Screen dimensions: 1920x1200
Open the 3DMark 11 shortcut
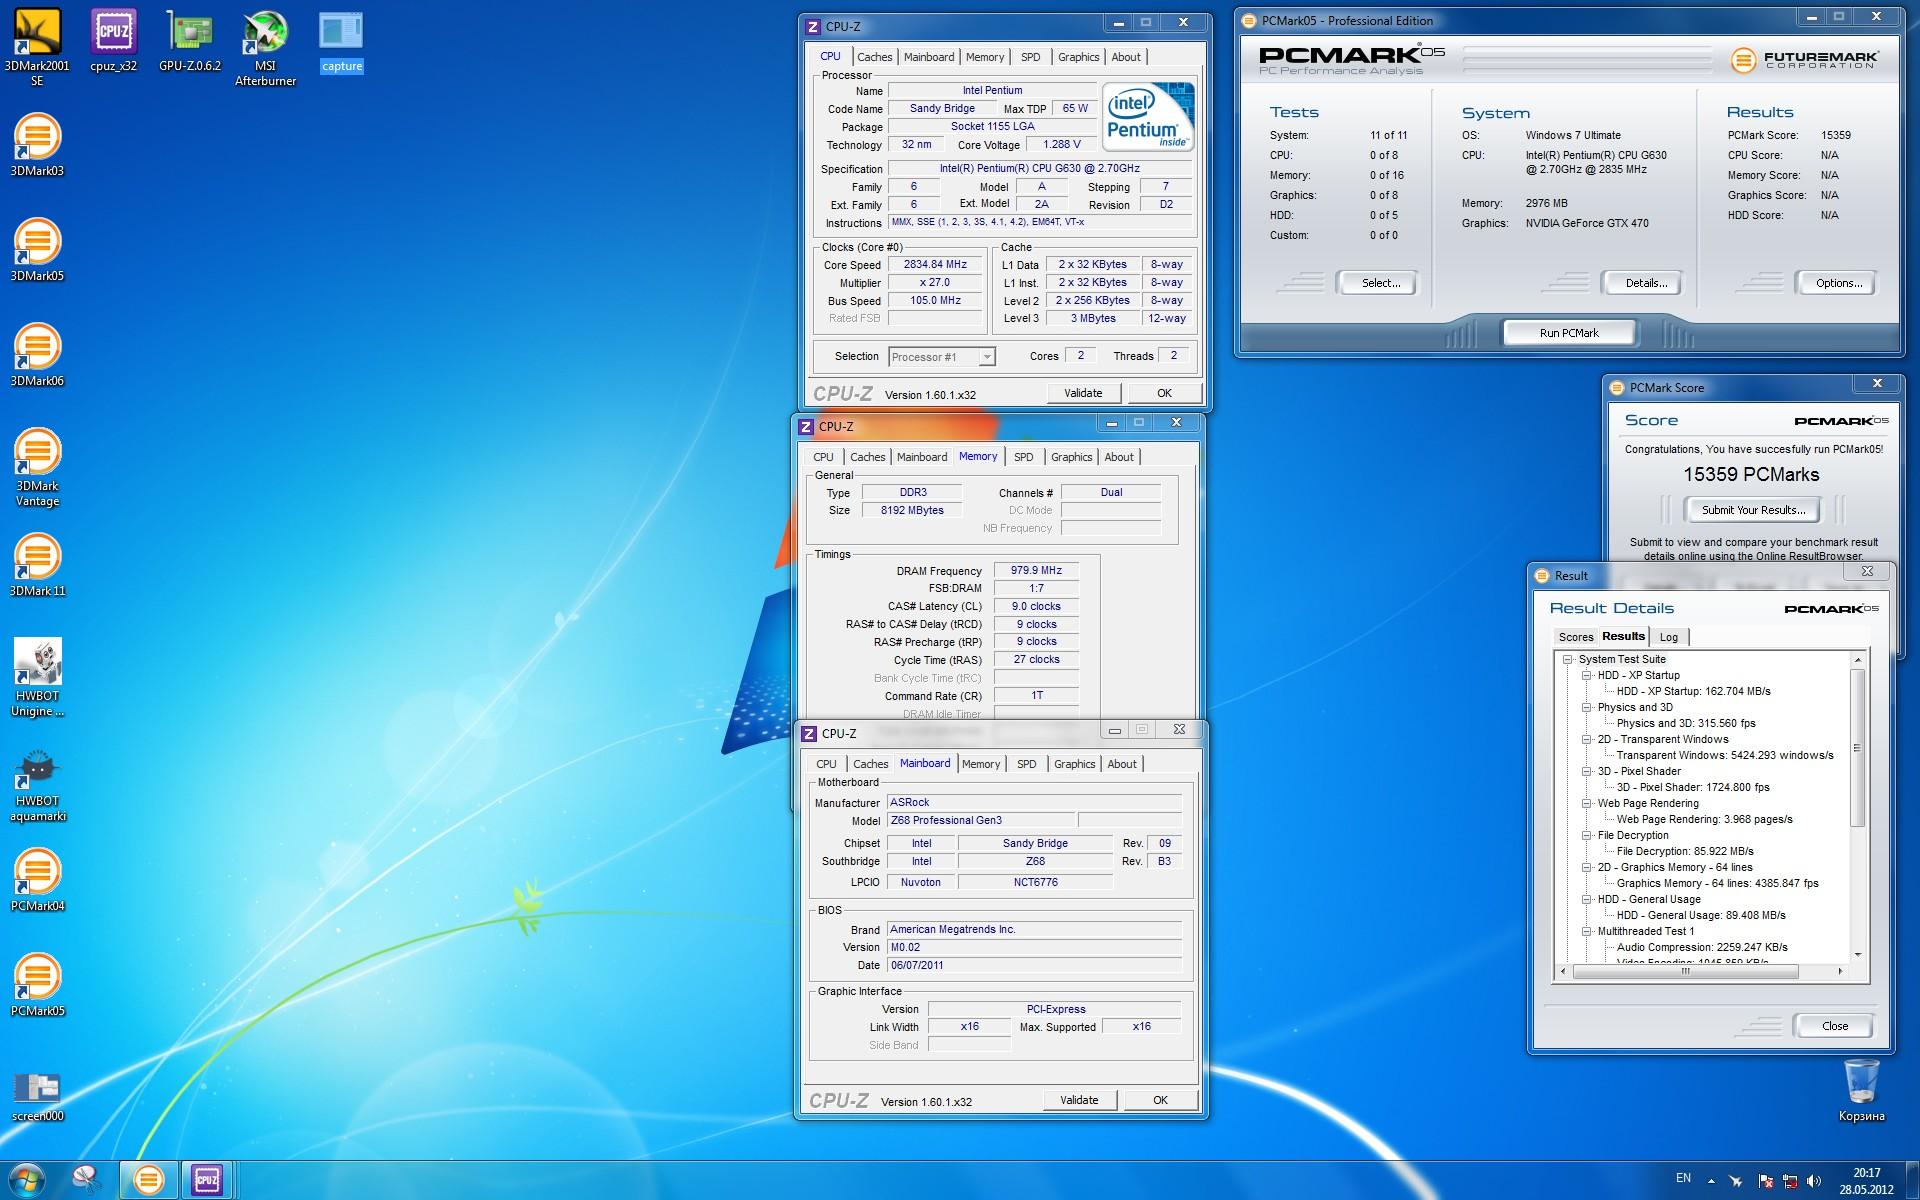[37, 566]
